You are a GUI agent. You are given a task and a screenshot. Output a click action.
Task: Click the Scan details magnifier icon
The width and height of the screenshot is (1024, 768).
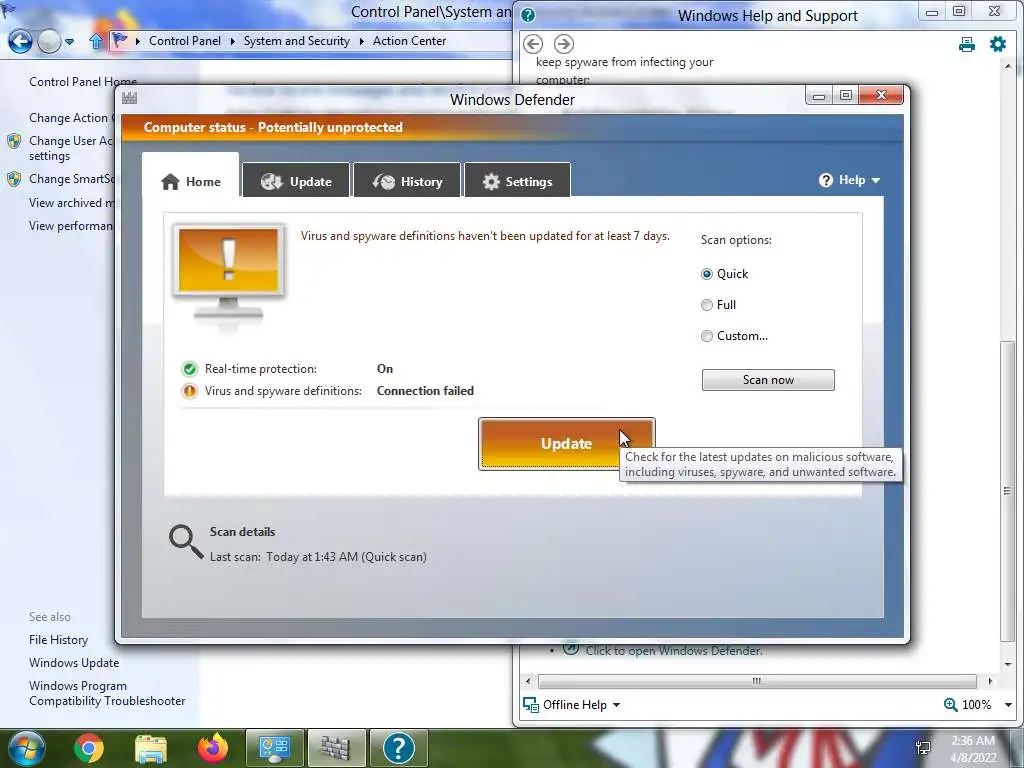185,542
